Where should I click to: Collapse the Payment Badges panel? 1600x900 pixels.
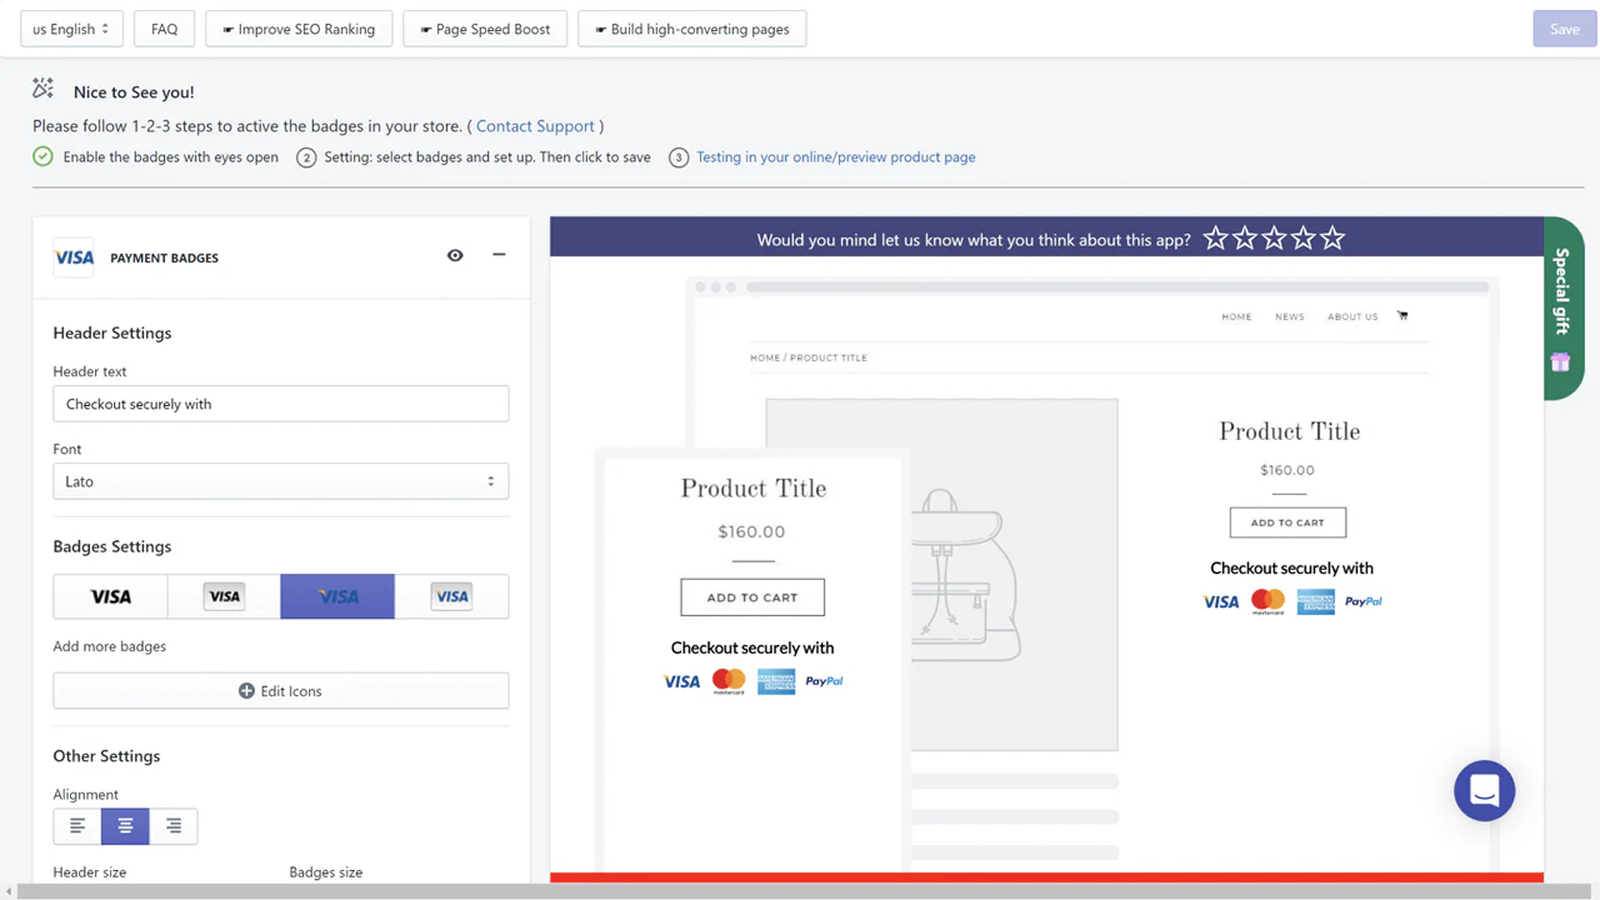499,255
